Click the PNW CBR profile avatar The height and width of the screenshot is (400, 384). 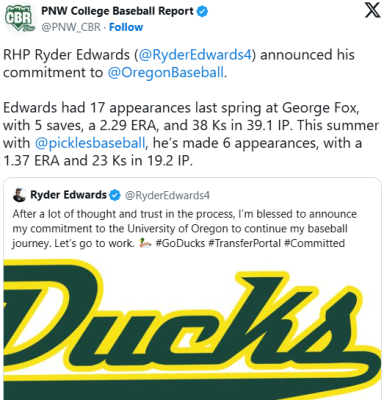pos(19,18)
